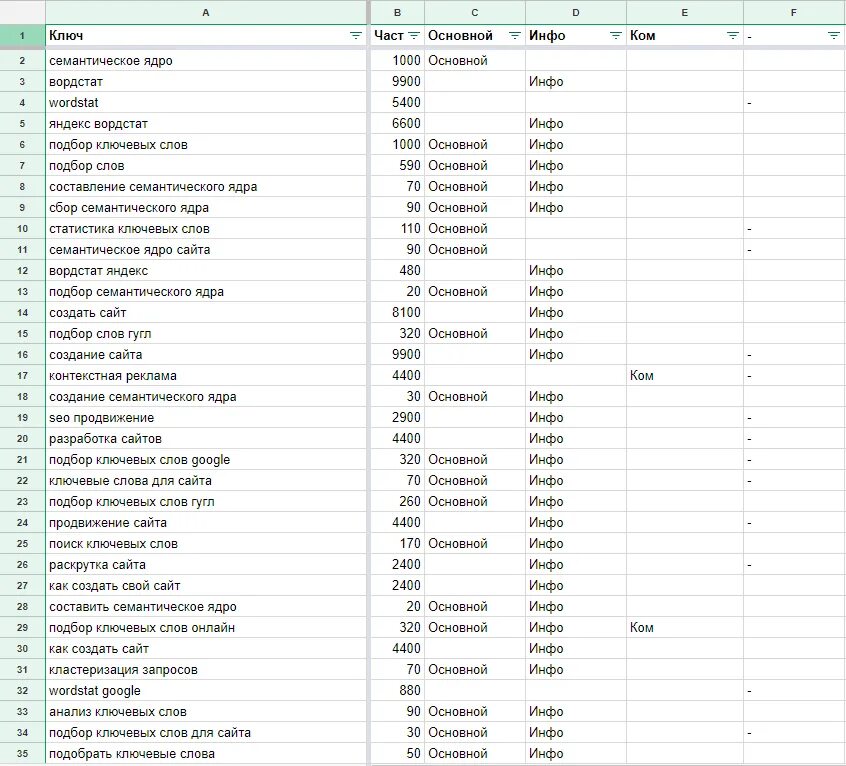This screenshot has height=766, width=846.
Task: Select column A header
Action: click(206, 12)
